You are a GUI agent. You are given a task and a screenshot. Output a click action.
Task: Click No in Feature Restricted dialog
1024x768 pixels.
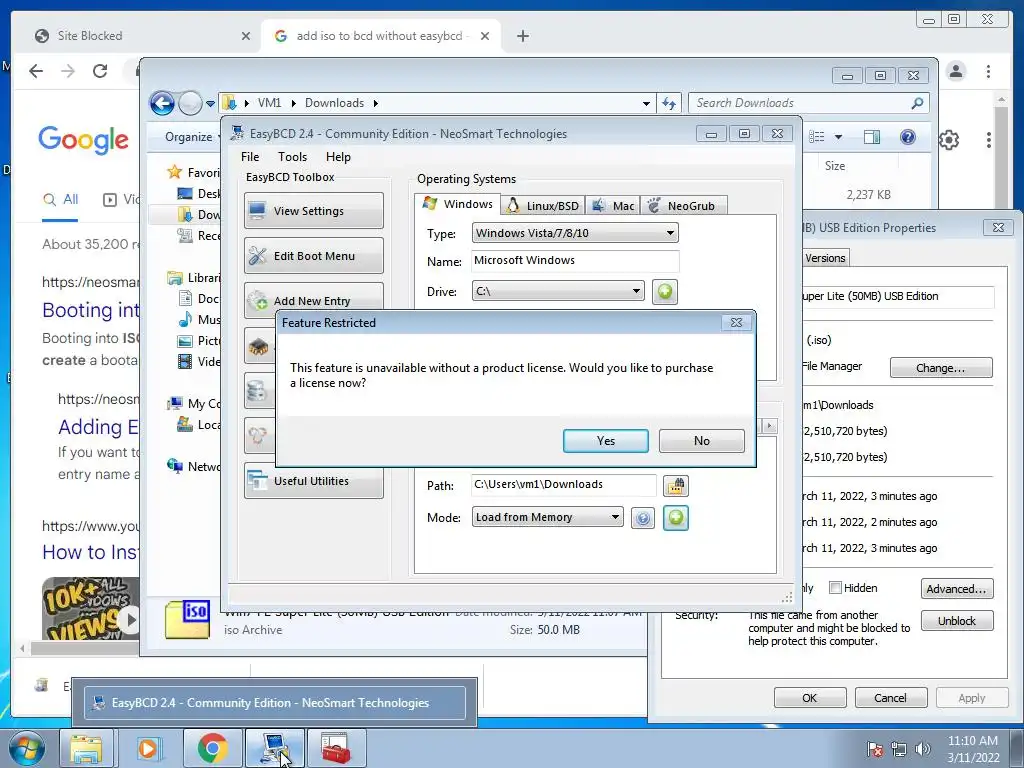701,441
